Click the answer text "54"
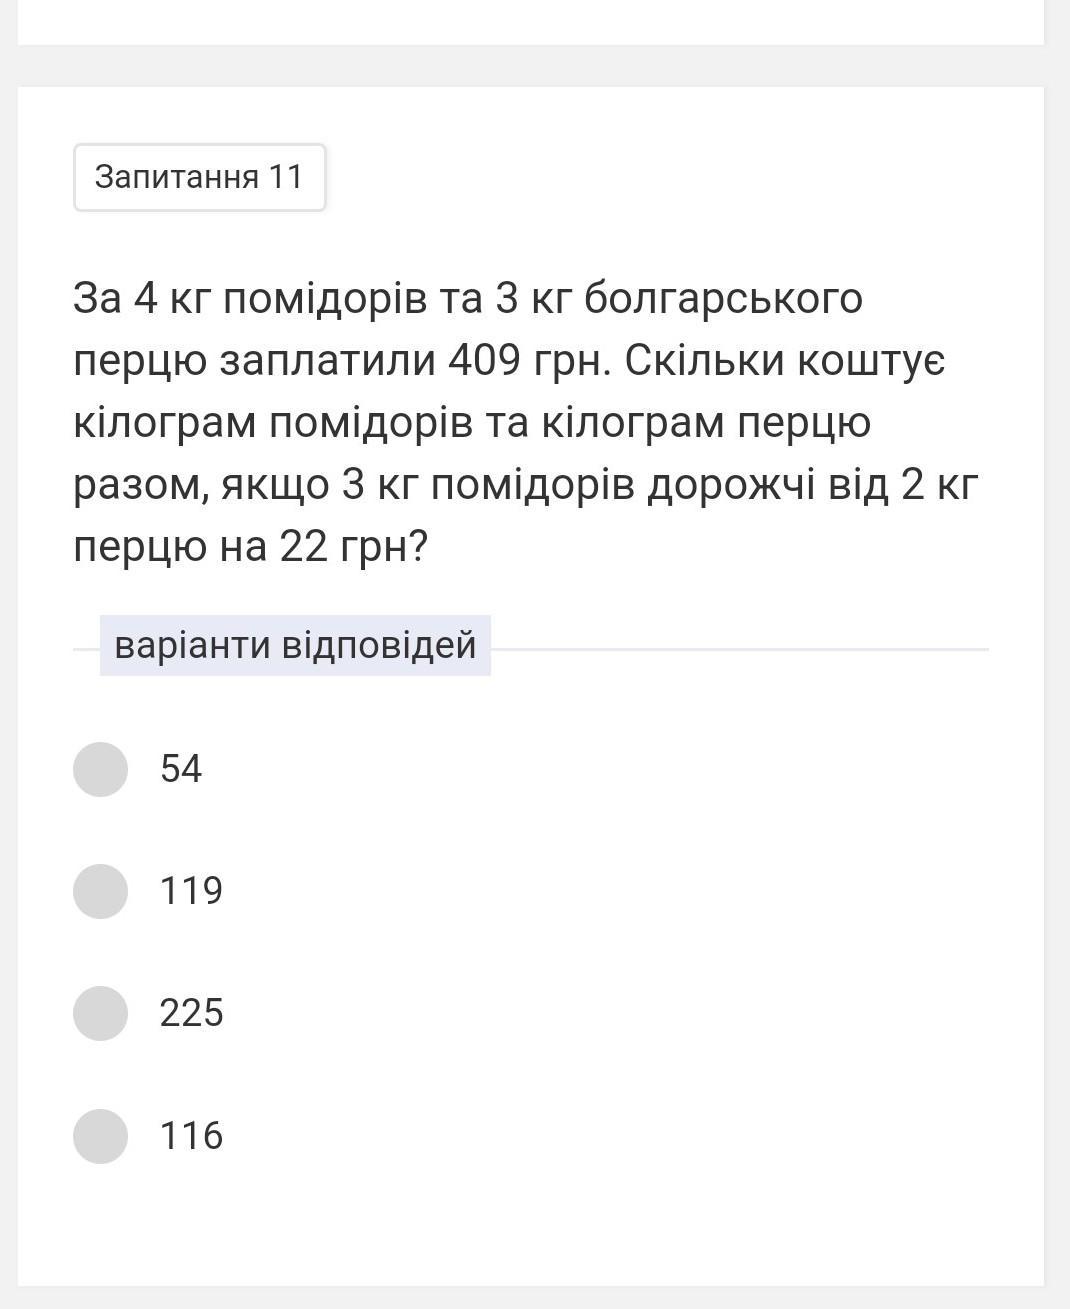The image size is (1070, 1309). (181, 769)
